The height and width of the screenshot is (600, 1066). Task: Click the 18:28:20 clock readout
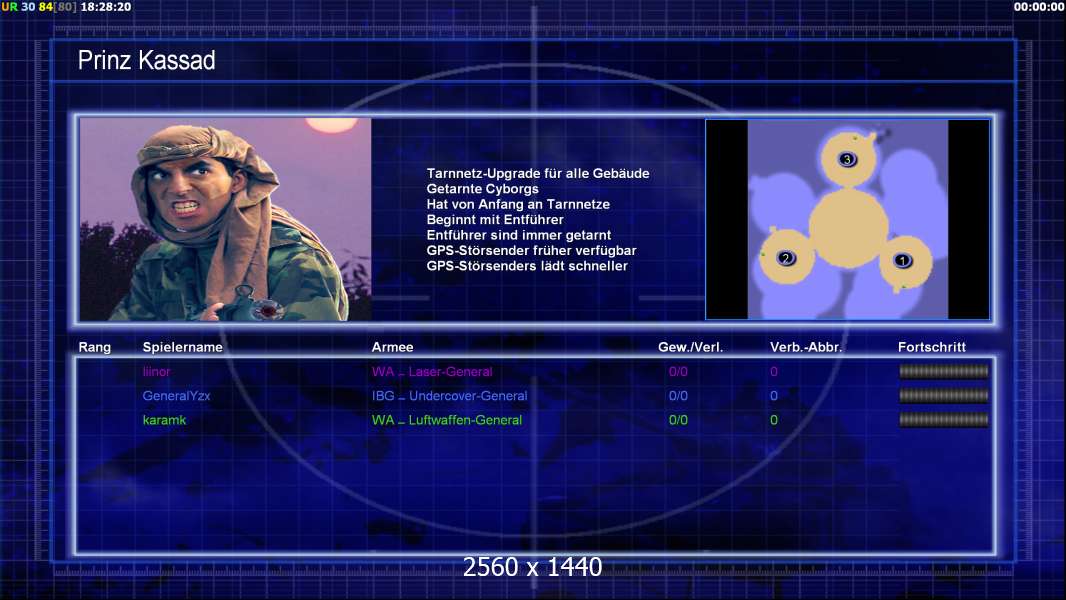coord(106,7)
